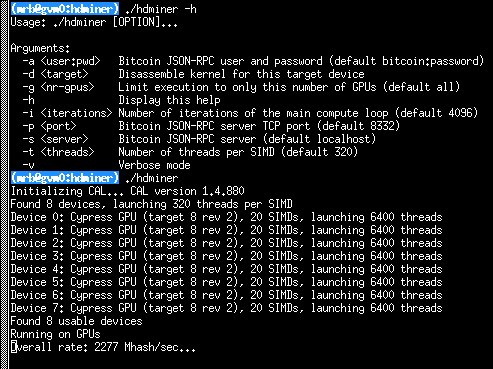This screenshot has width=493, height=369.
Task: Click the 'Found 8 usable devices' line
Action: point(76,321)
